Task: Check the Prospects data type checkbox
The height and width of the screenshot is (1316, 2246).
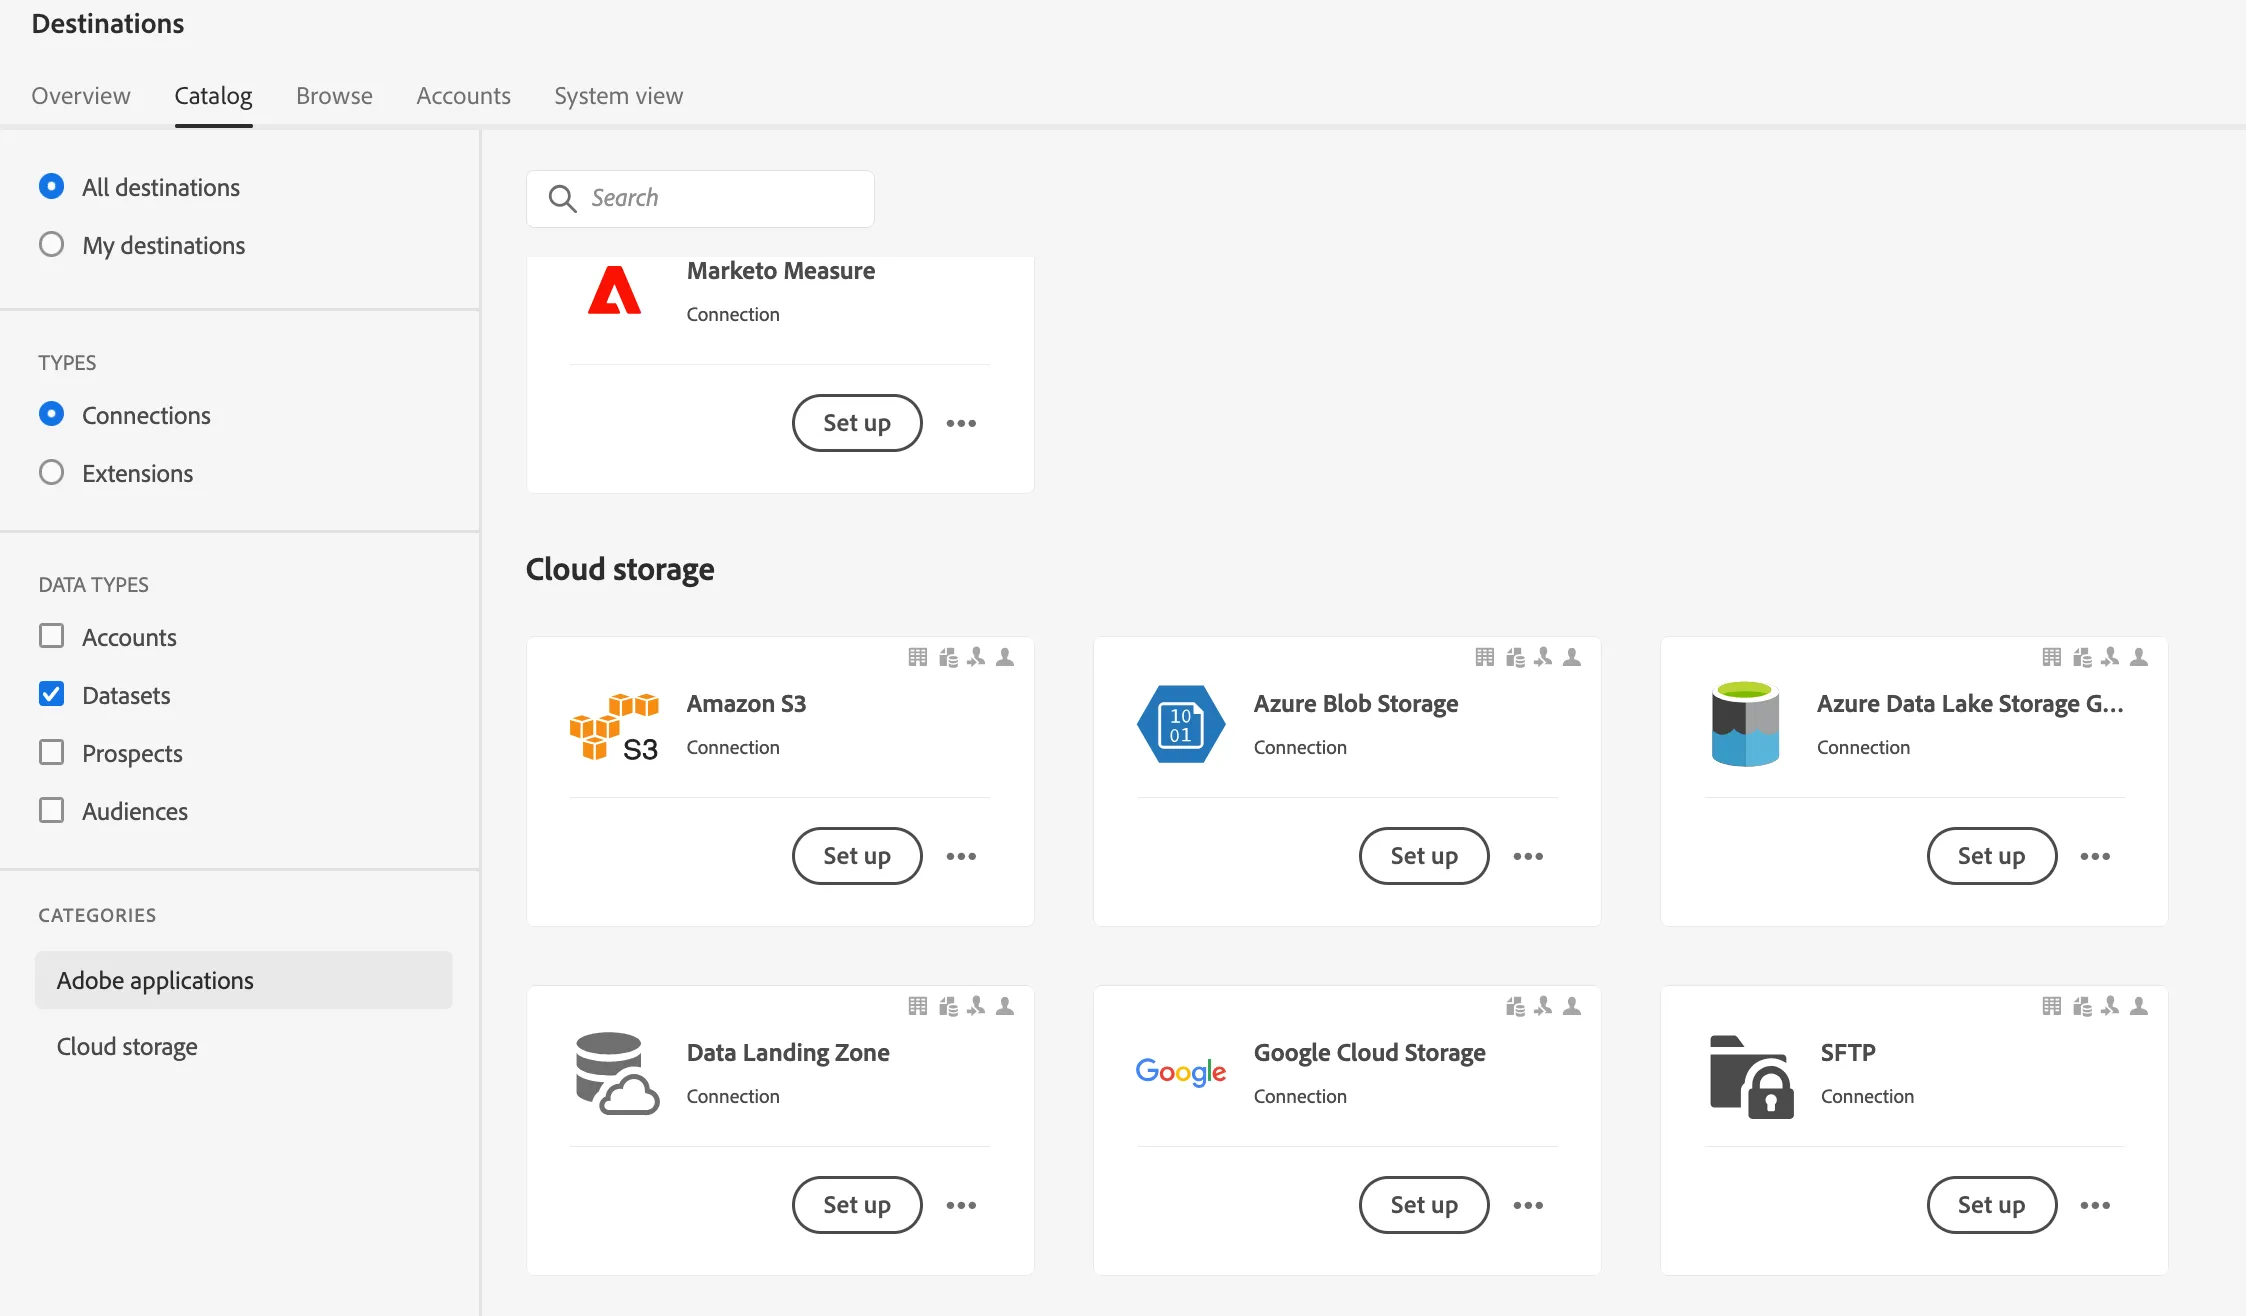Action: [x=51, y=753]
